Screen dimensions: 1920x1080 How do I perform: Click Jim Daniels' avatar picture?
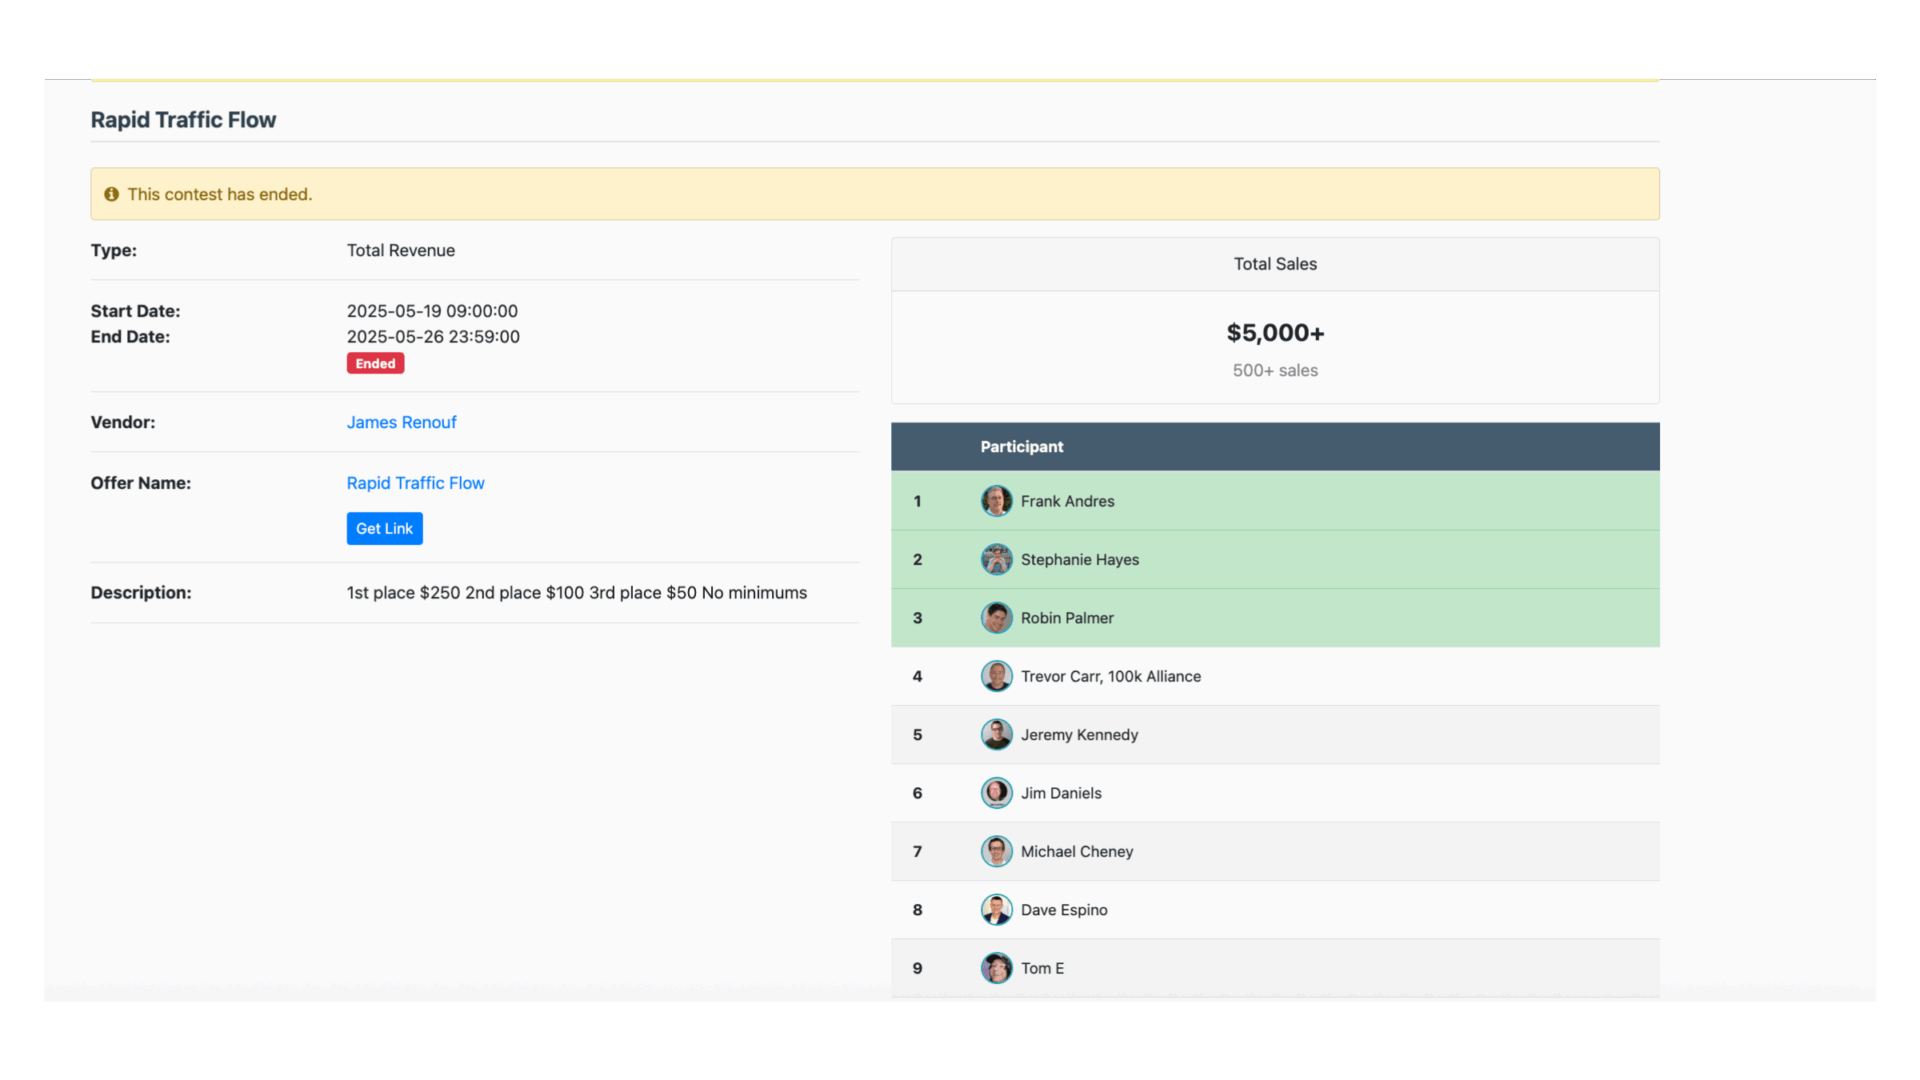pyautogui.click(x=996, y=793)
